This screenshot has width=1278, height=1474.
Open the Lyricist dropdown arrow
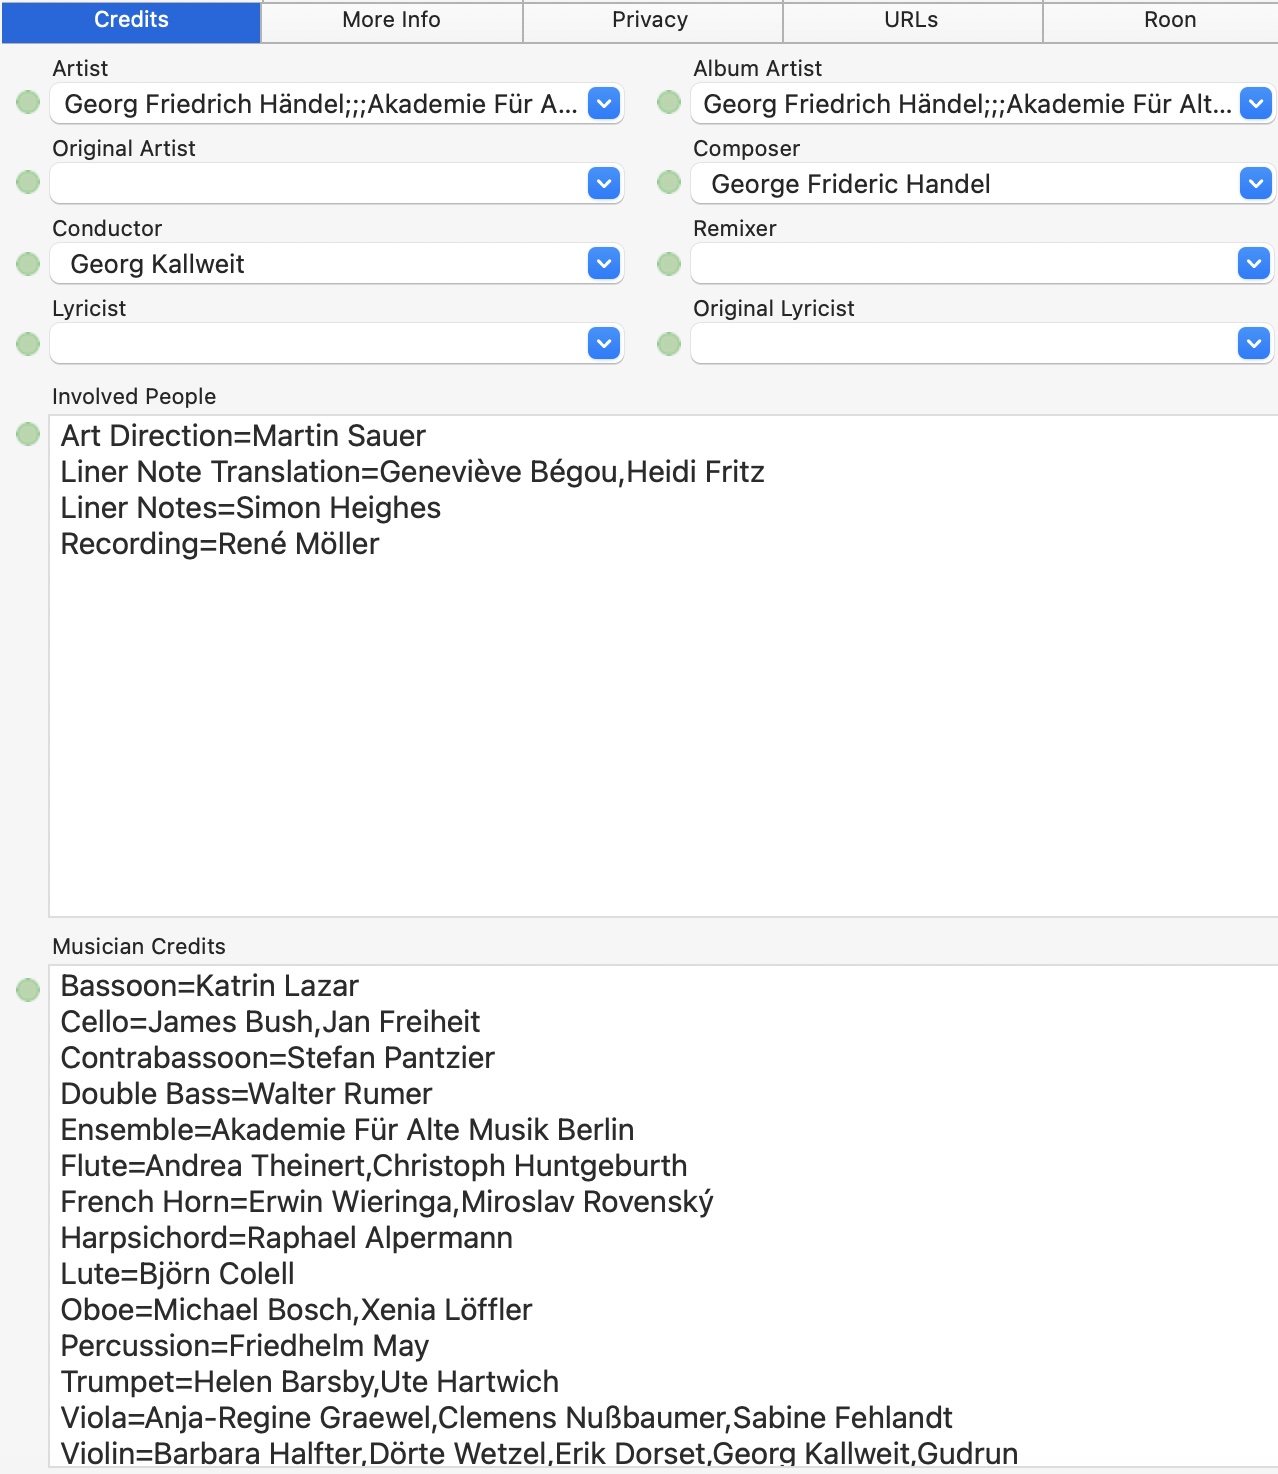point(604,343)
